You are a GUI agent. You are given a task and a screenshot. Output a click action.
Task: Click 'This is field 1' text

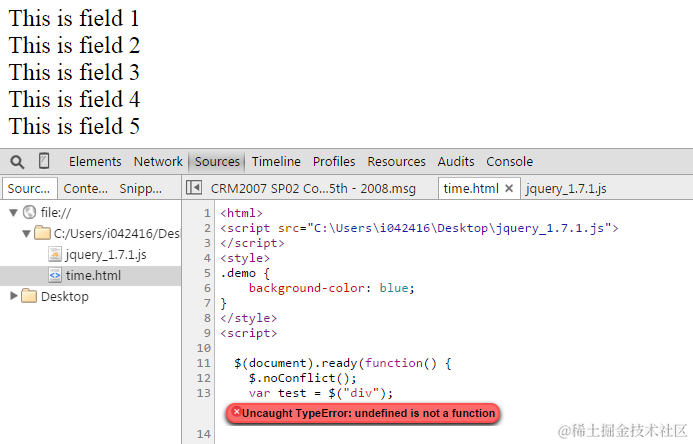coord(74,19)
